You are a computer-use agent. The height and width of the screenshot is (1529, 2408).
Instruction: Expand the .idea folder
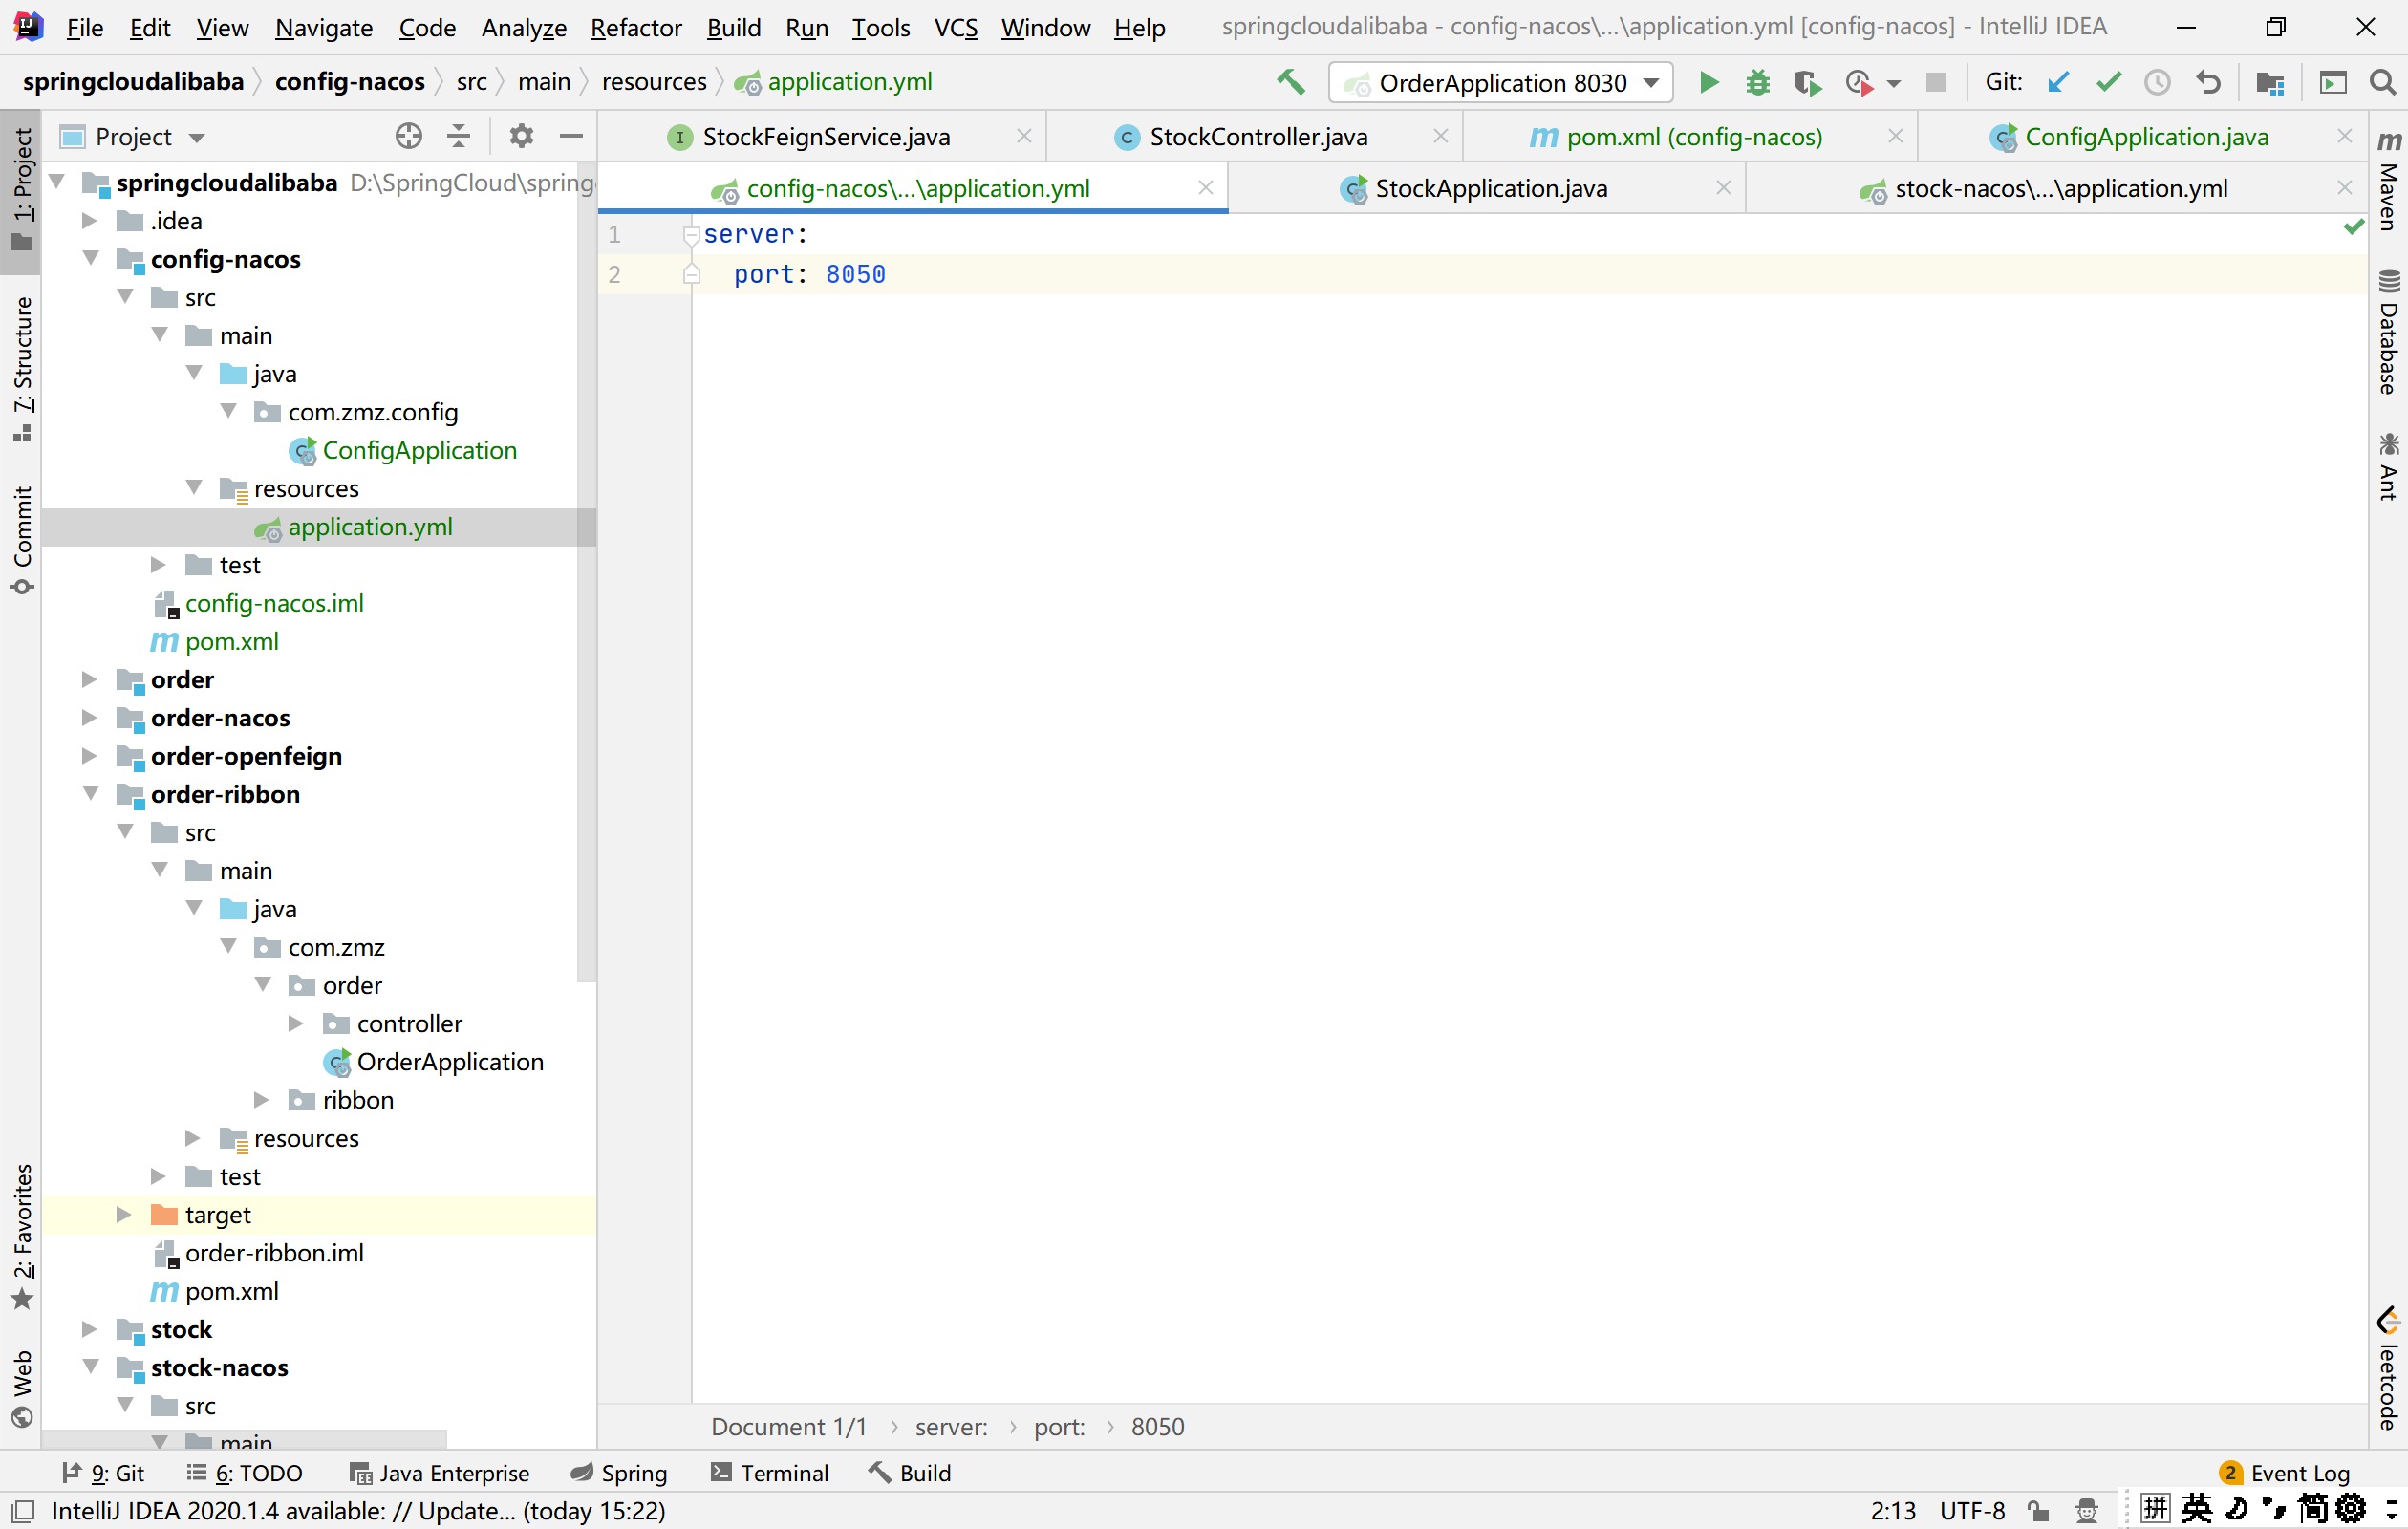[x=89, y=220]
